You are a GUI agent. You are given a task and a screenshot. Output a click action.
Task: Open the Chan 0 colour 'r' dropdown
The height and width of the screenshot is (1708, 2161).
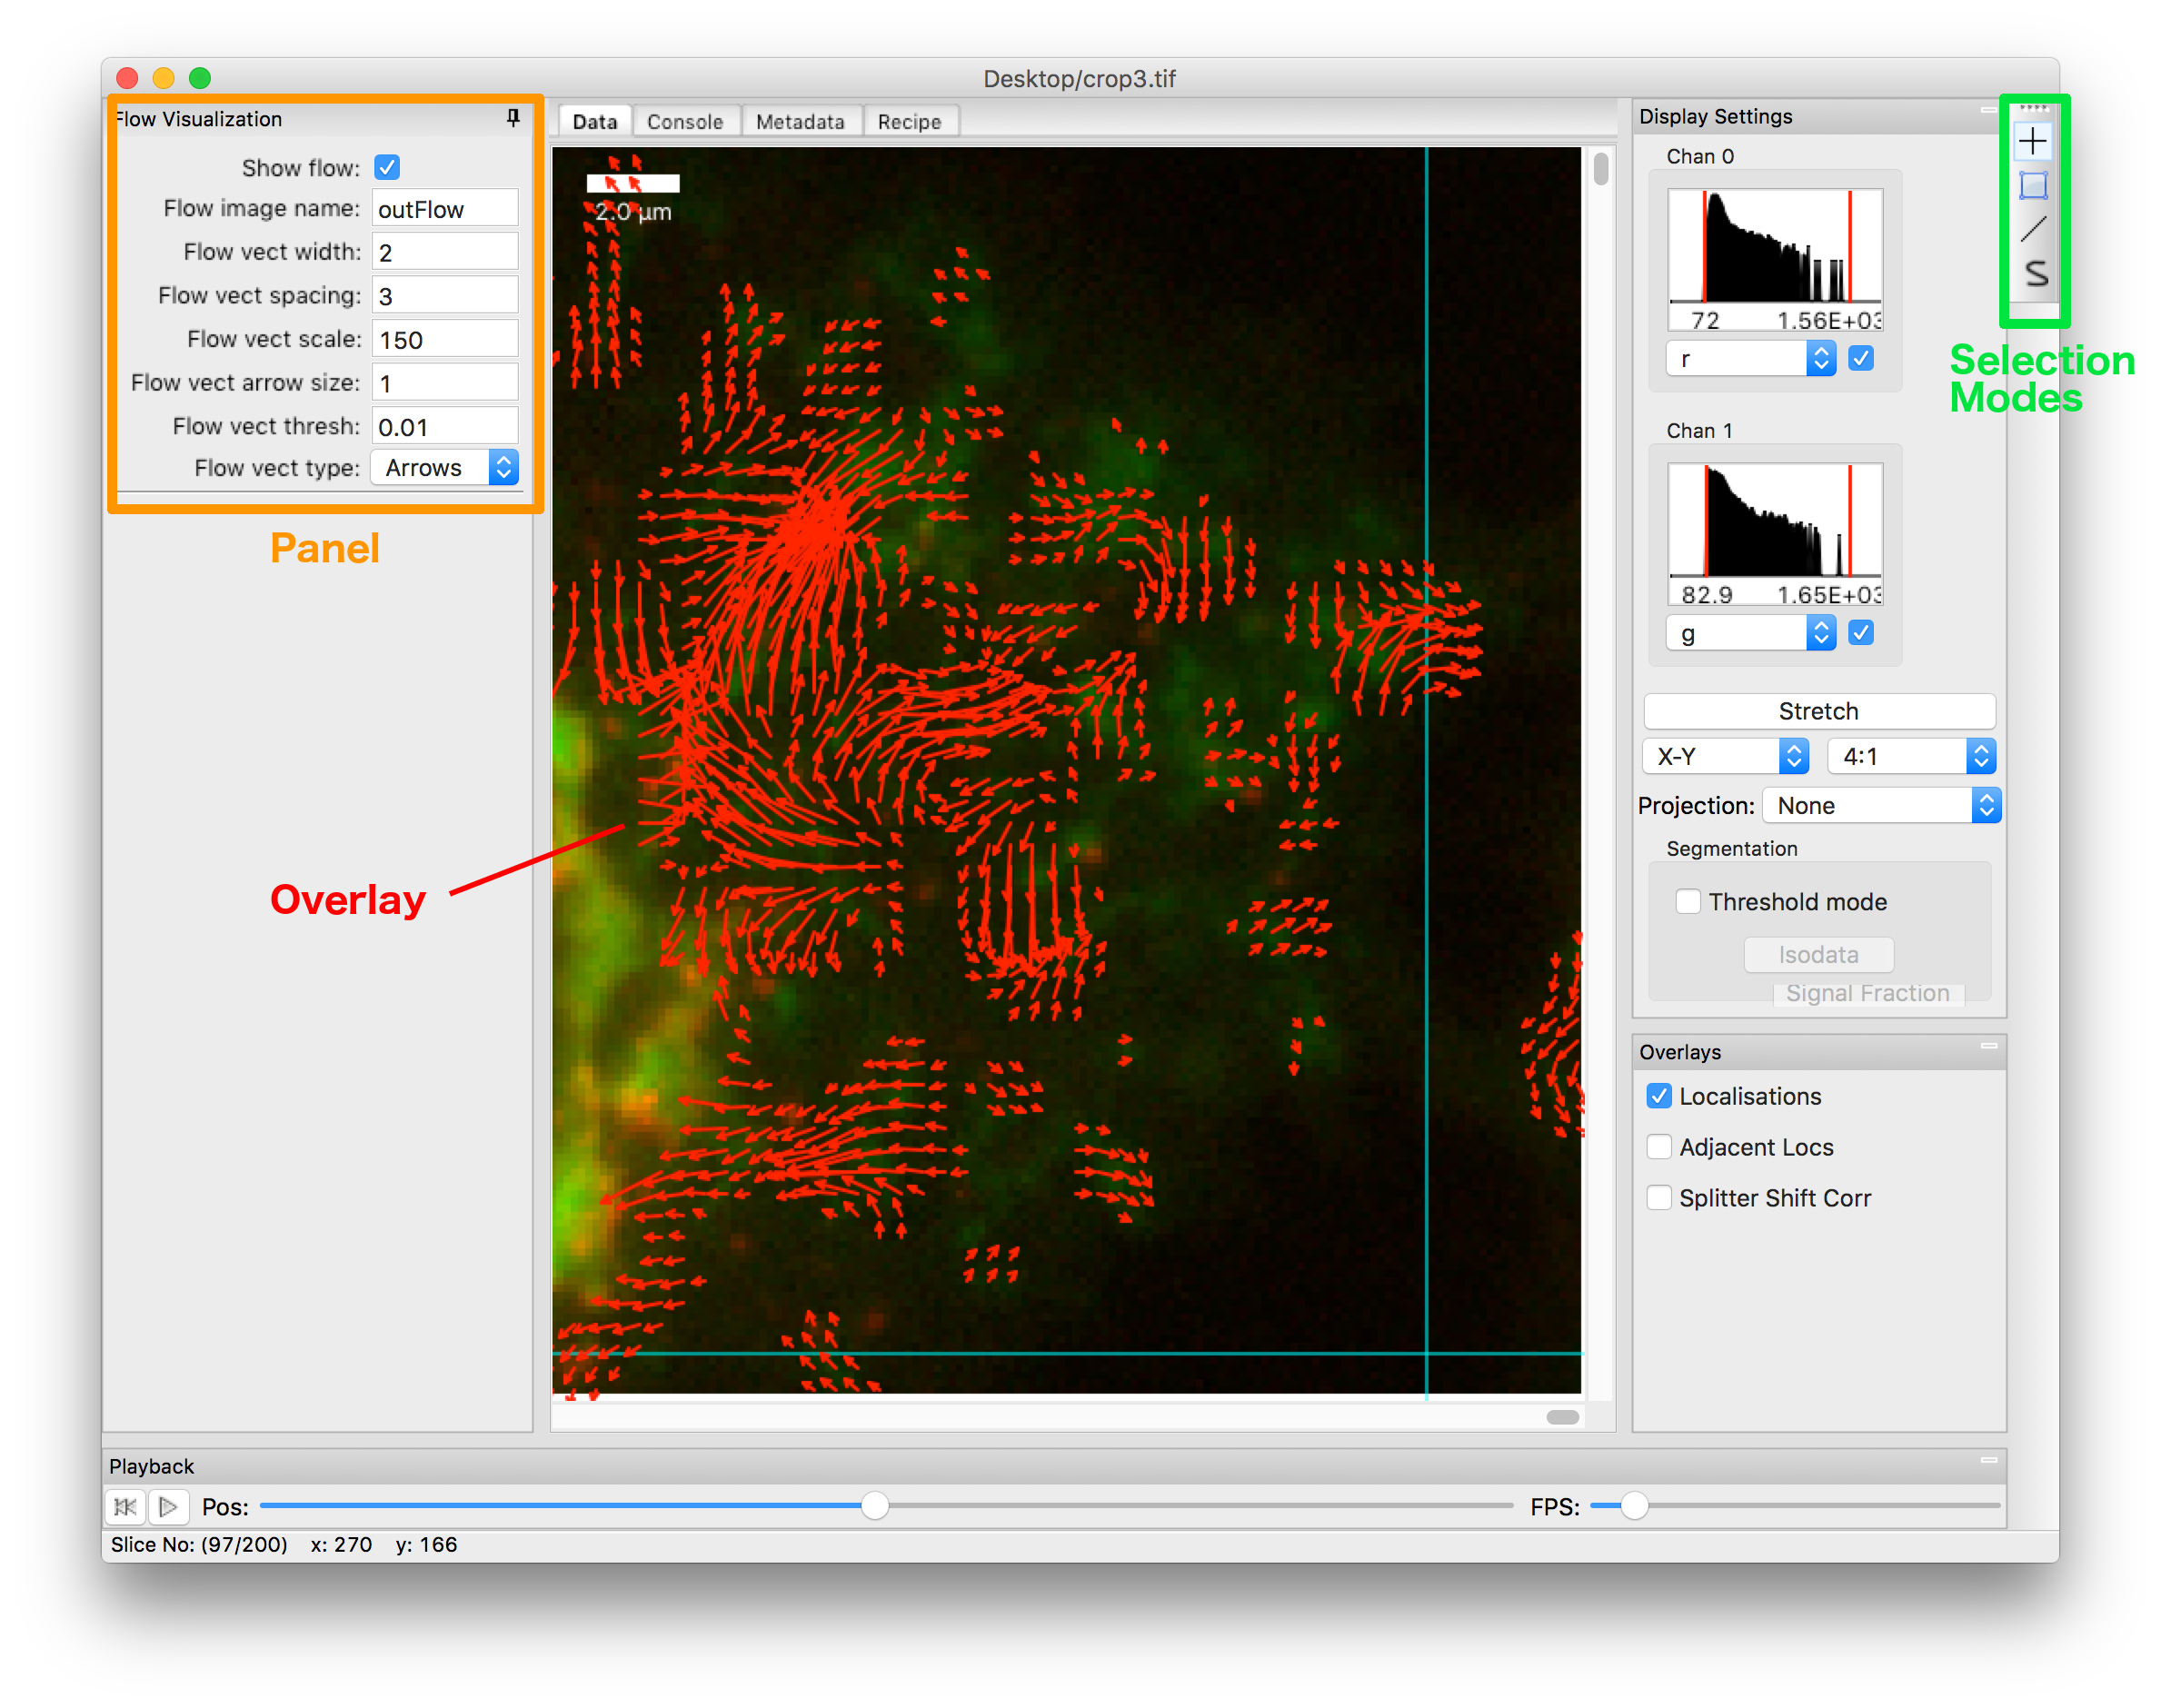point(1750,359)
